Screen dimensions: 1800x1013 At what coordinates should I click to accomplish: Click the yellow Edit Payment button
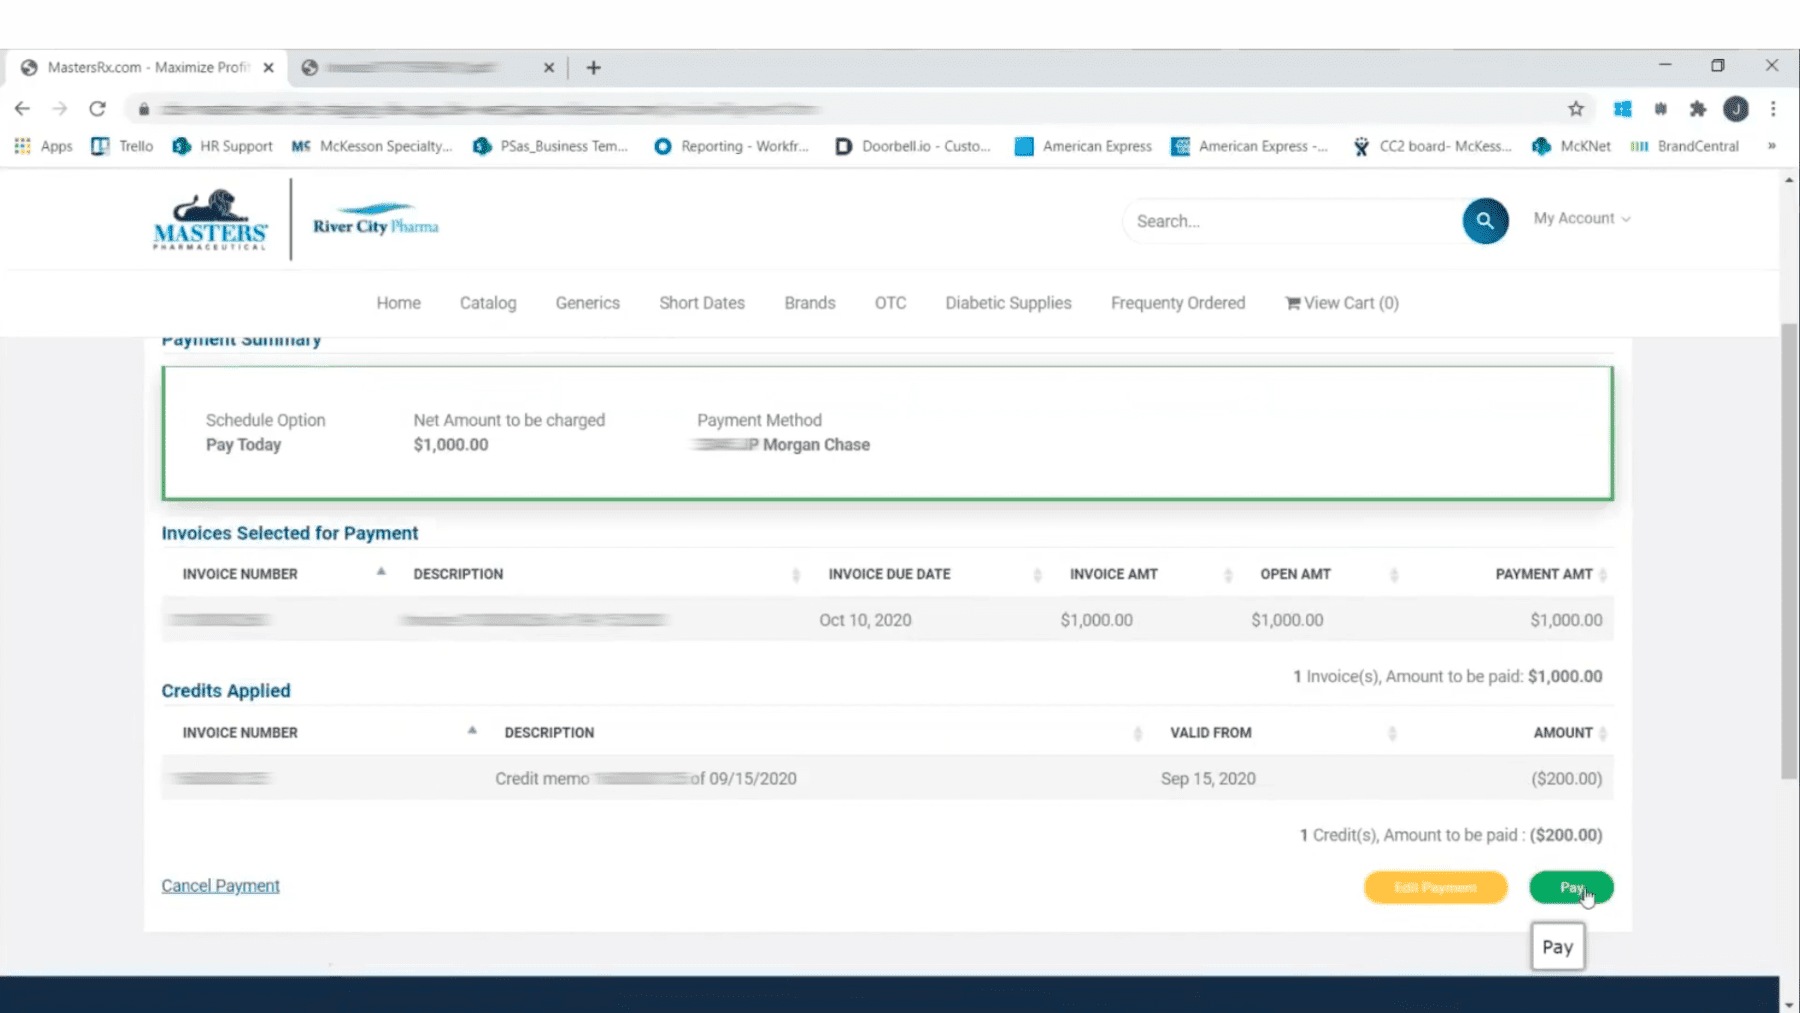point(1435,887)
